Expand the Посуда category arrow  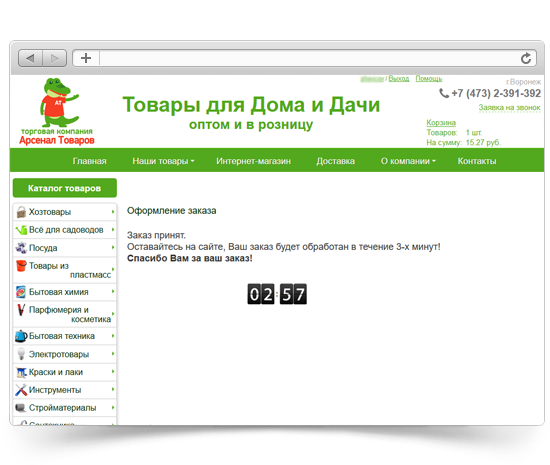[x=113, y=248]
